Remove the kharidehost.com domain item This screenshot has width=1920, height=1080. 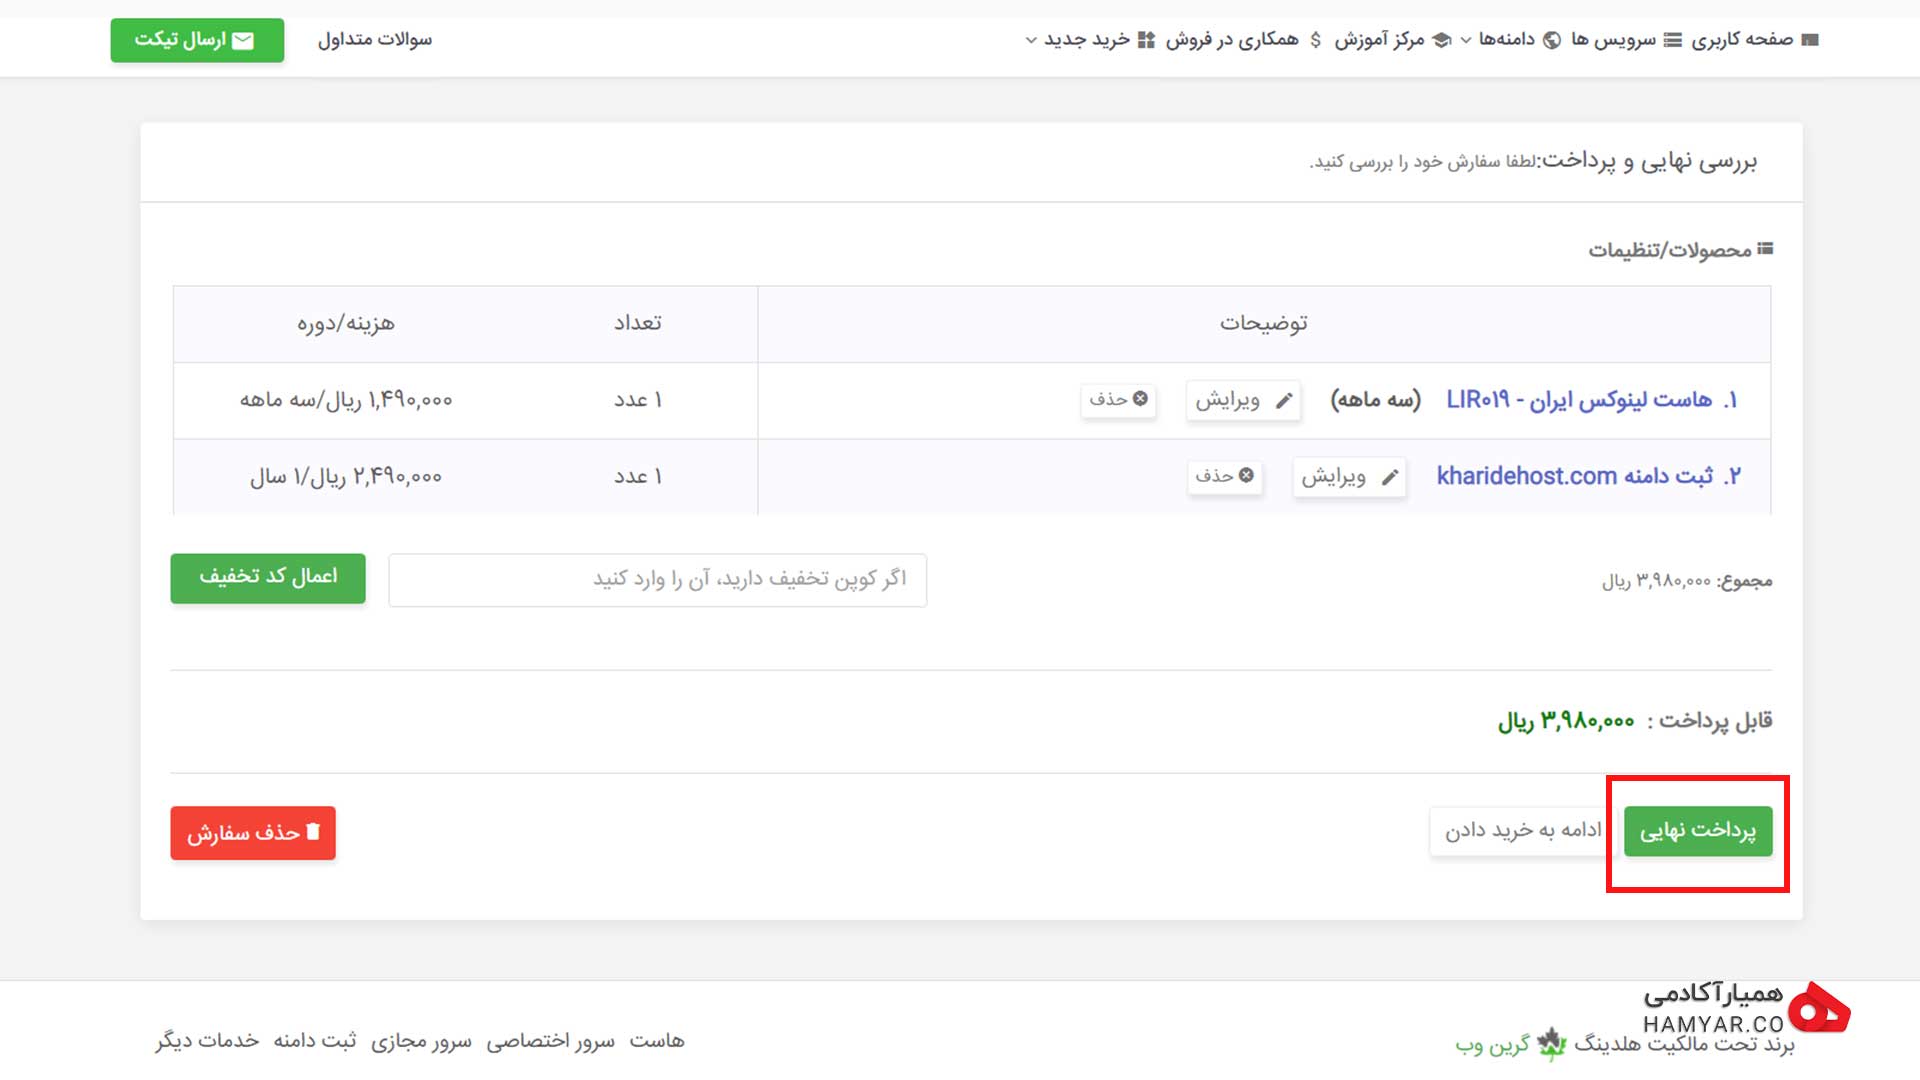[x=1224, y=476]
